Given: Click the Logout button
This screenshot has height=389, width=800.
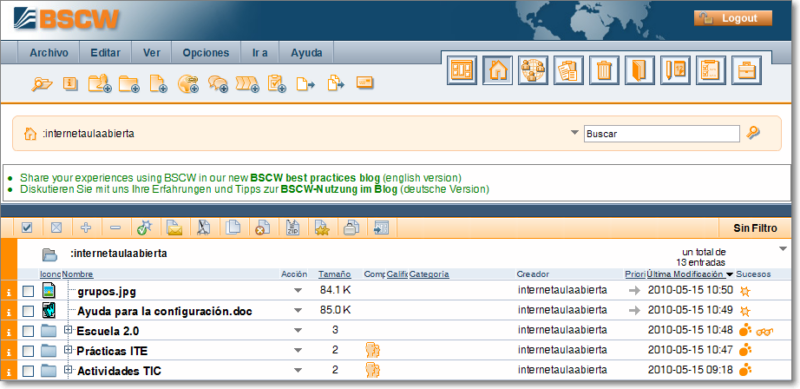Looking at the screenshot, I should click(x=733, y=18).
